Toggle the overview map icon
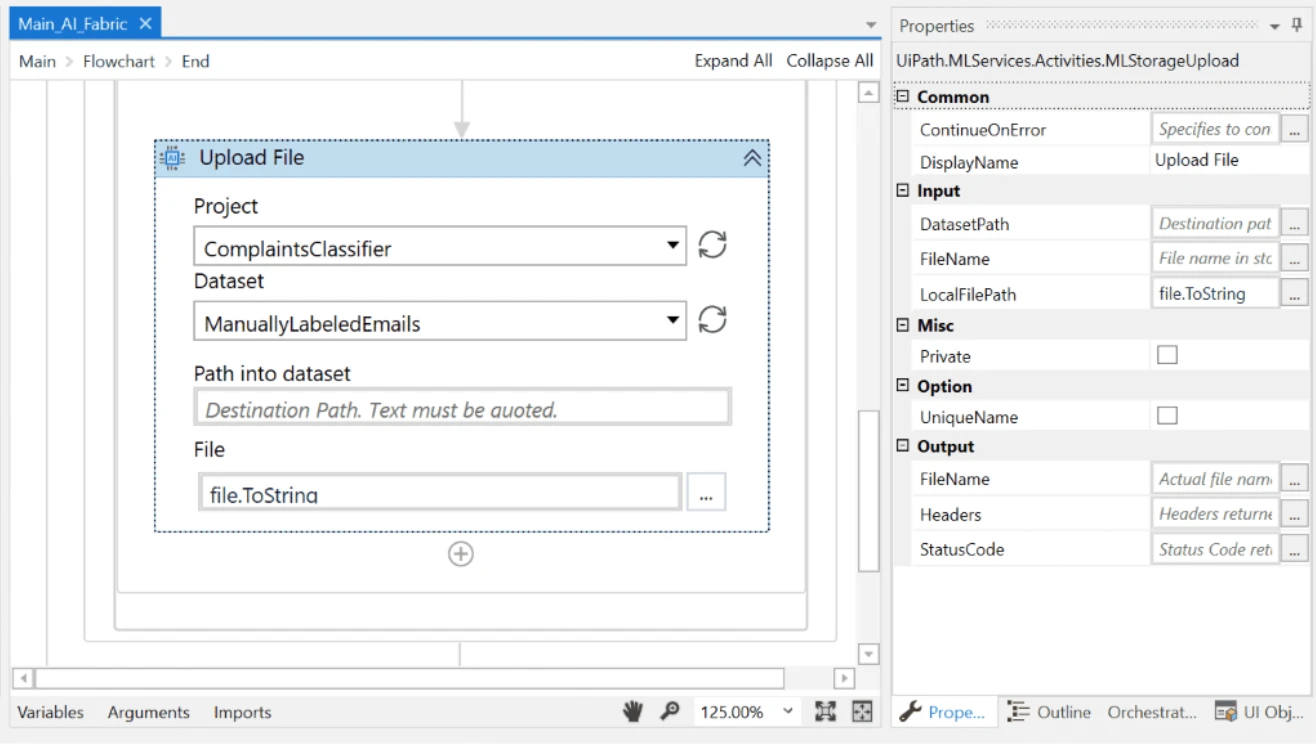The image size is (1316, 745). [x=862, y=711]
